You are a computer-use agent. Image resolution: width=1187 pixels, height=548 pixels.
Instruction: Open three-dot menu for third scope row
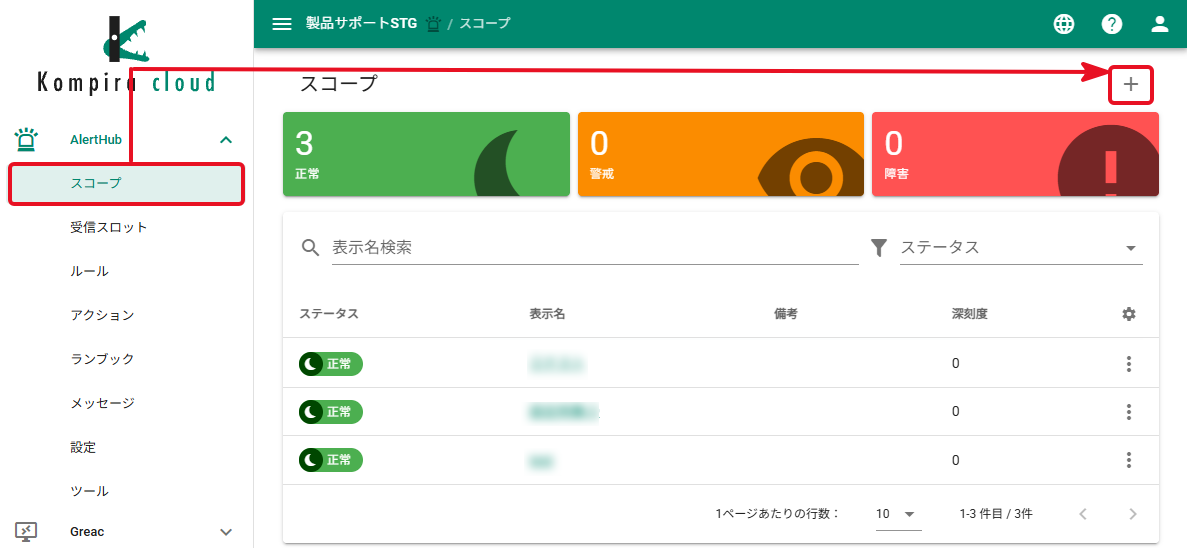click(x=1129, y=460)
